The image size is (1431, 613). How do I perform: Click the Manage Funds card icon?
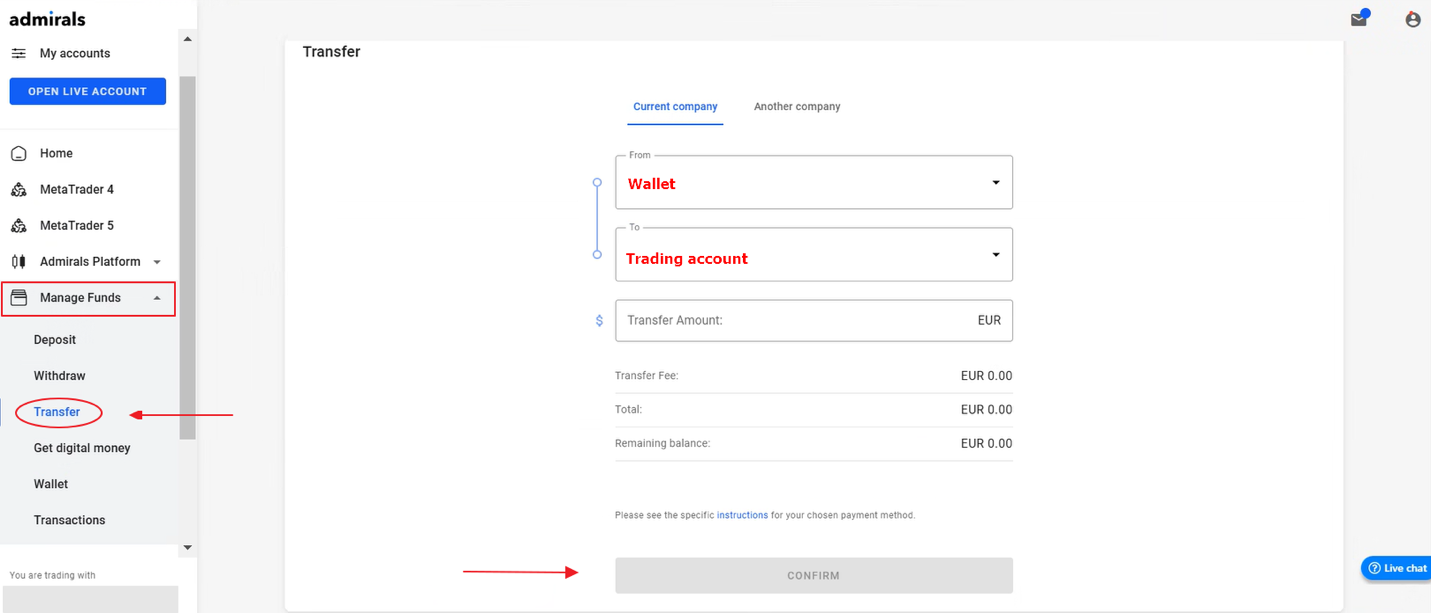(x=18, y=297)
